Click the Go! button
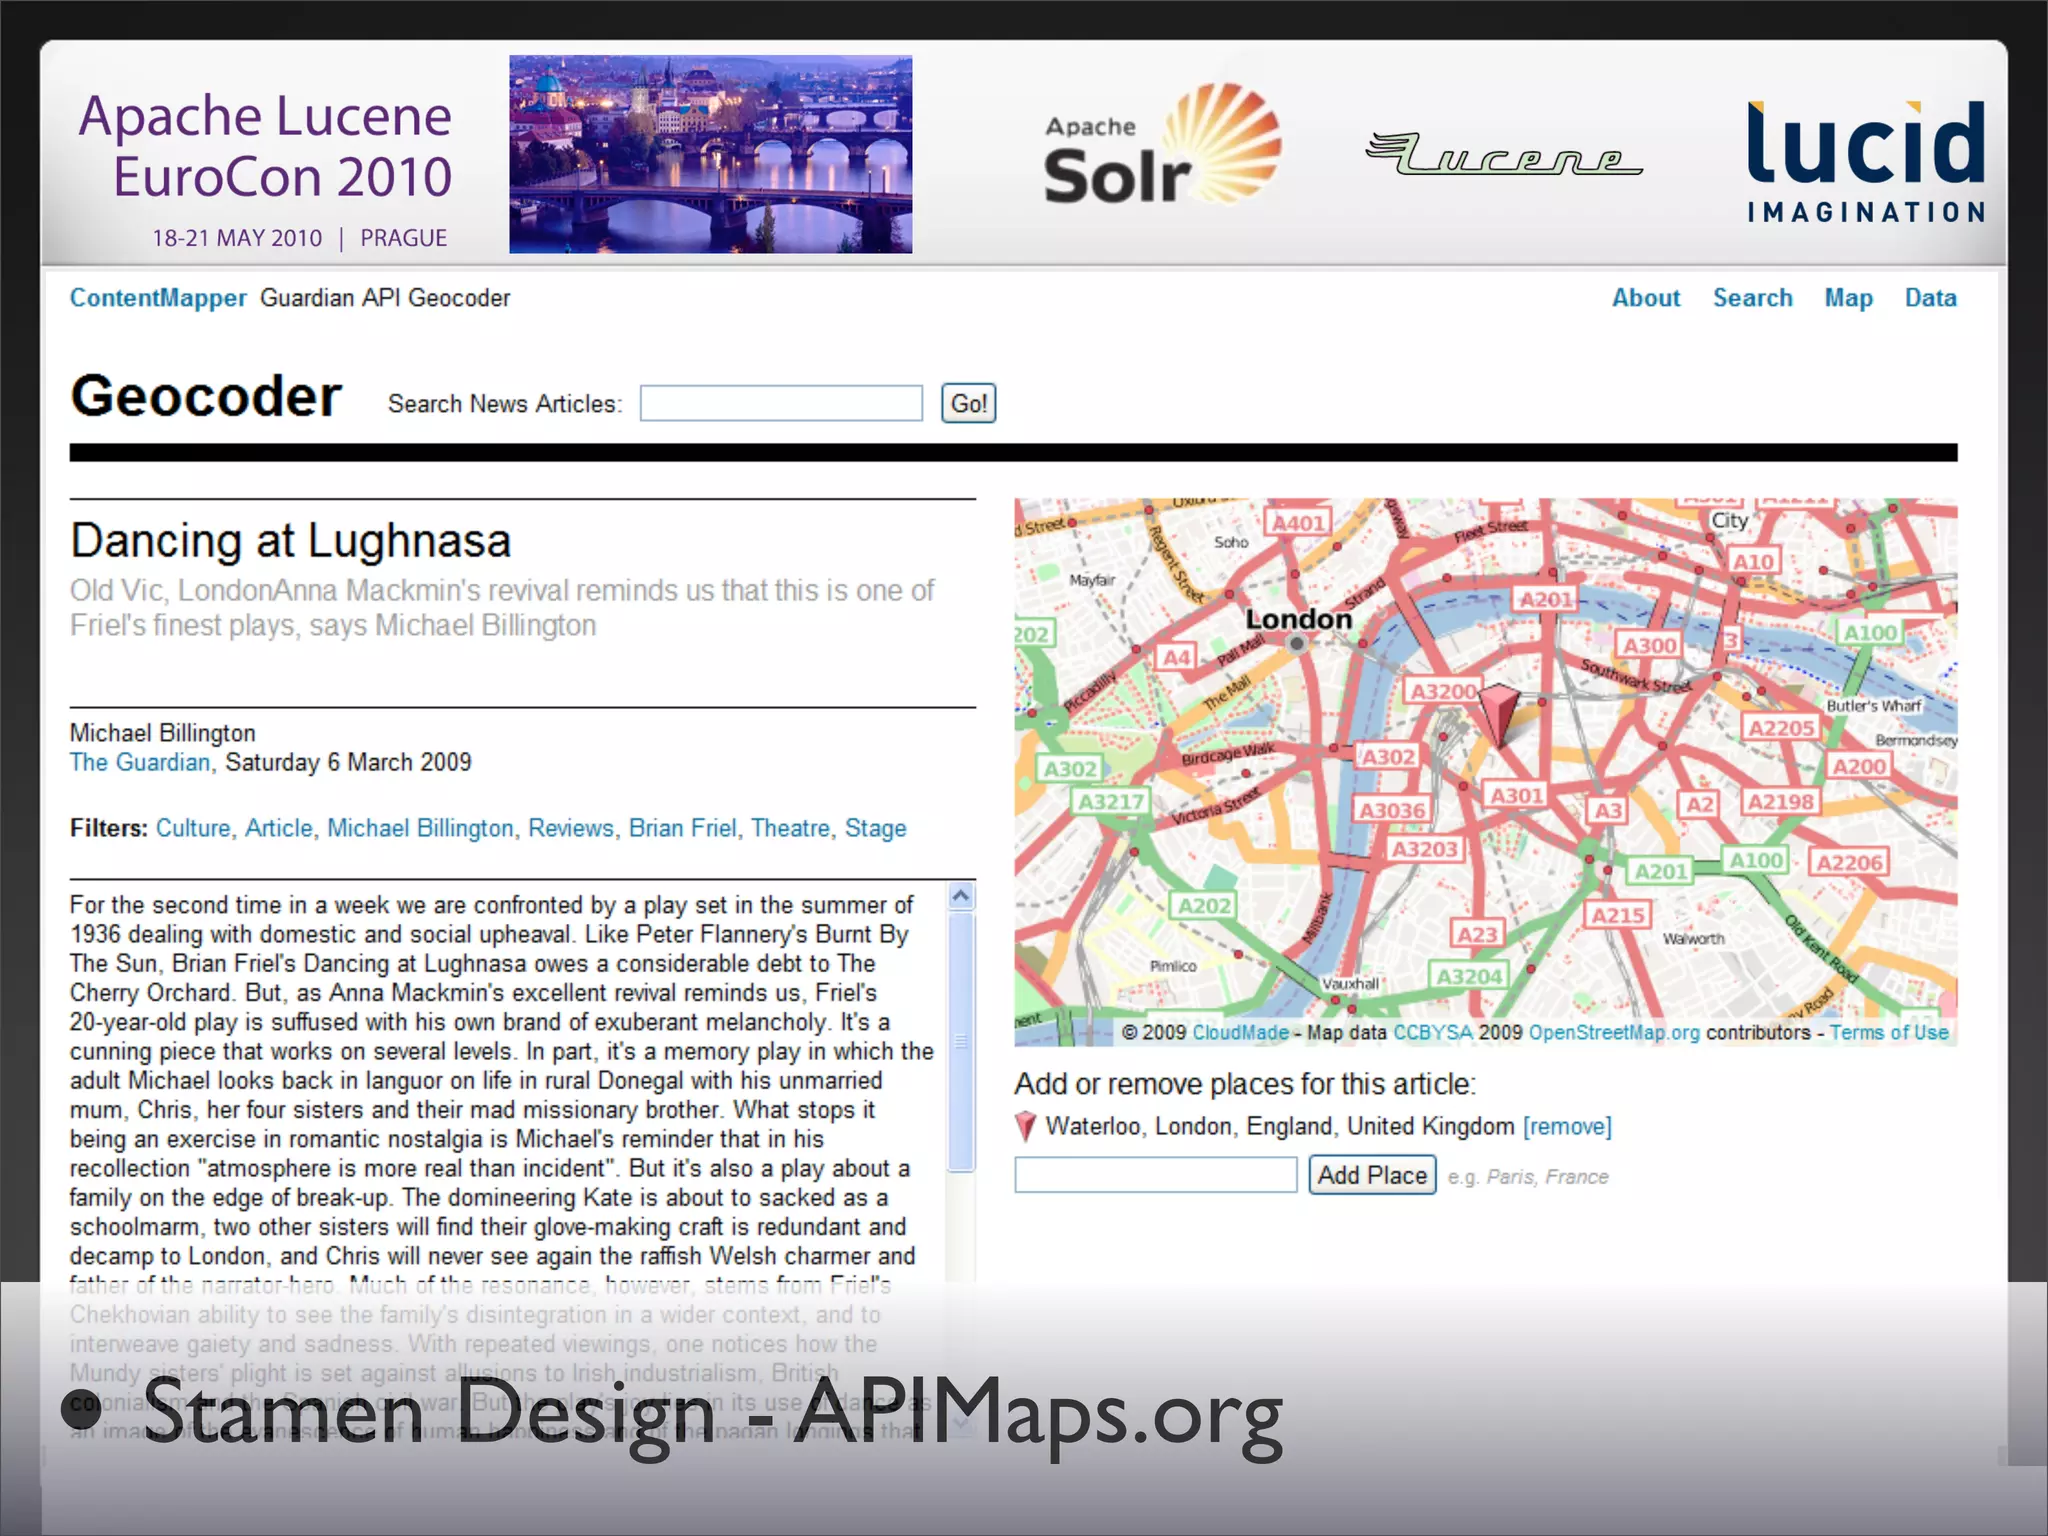 tap(968, 403)
